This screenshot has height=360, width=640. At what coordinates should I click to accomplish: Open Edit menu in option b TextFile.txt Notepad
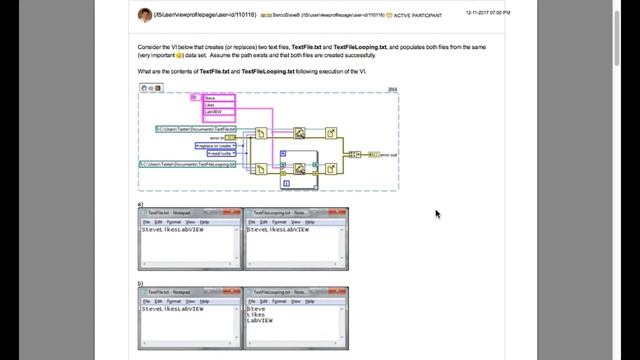point(158,301)
